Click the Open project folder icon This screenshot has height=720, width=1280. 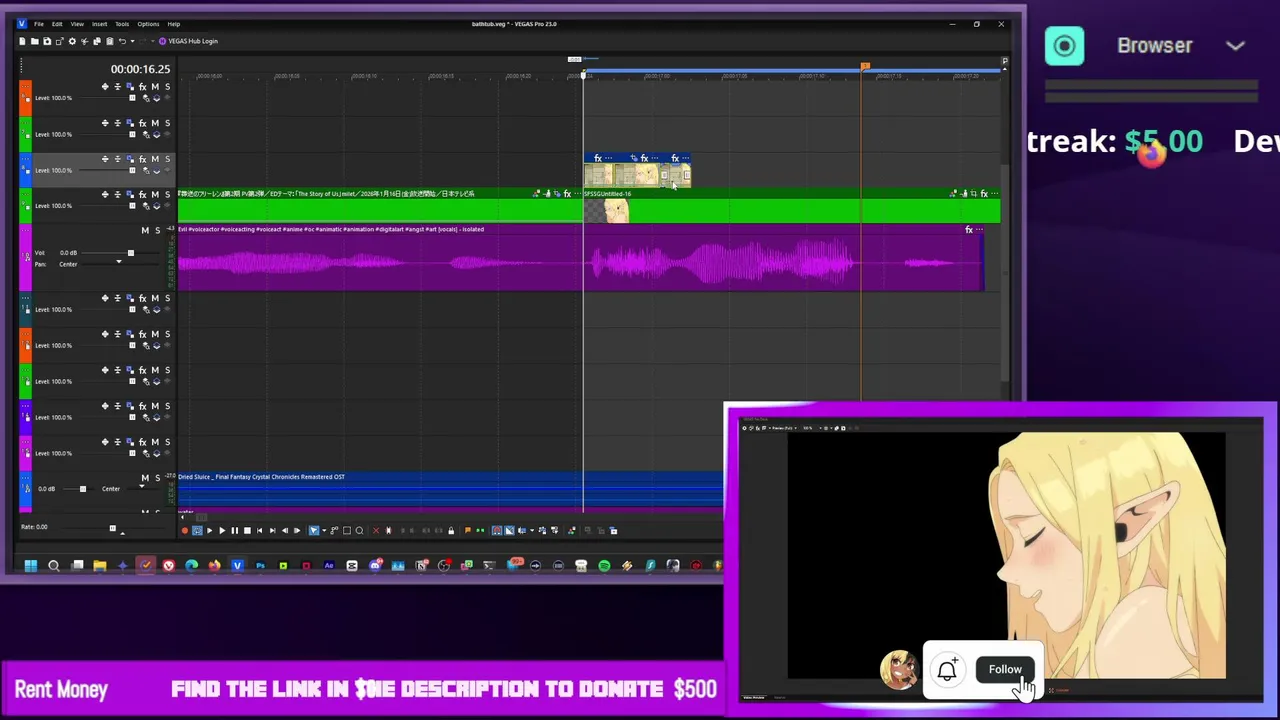[35, 41]
